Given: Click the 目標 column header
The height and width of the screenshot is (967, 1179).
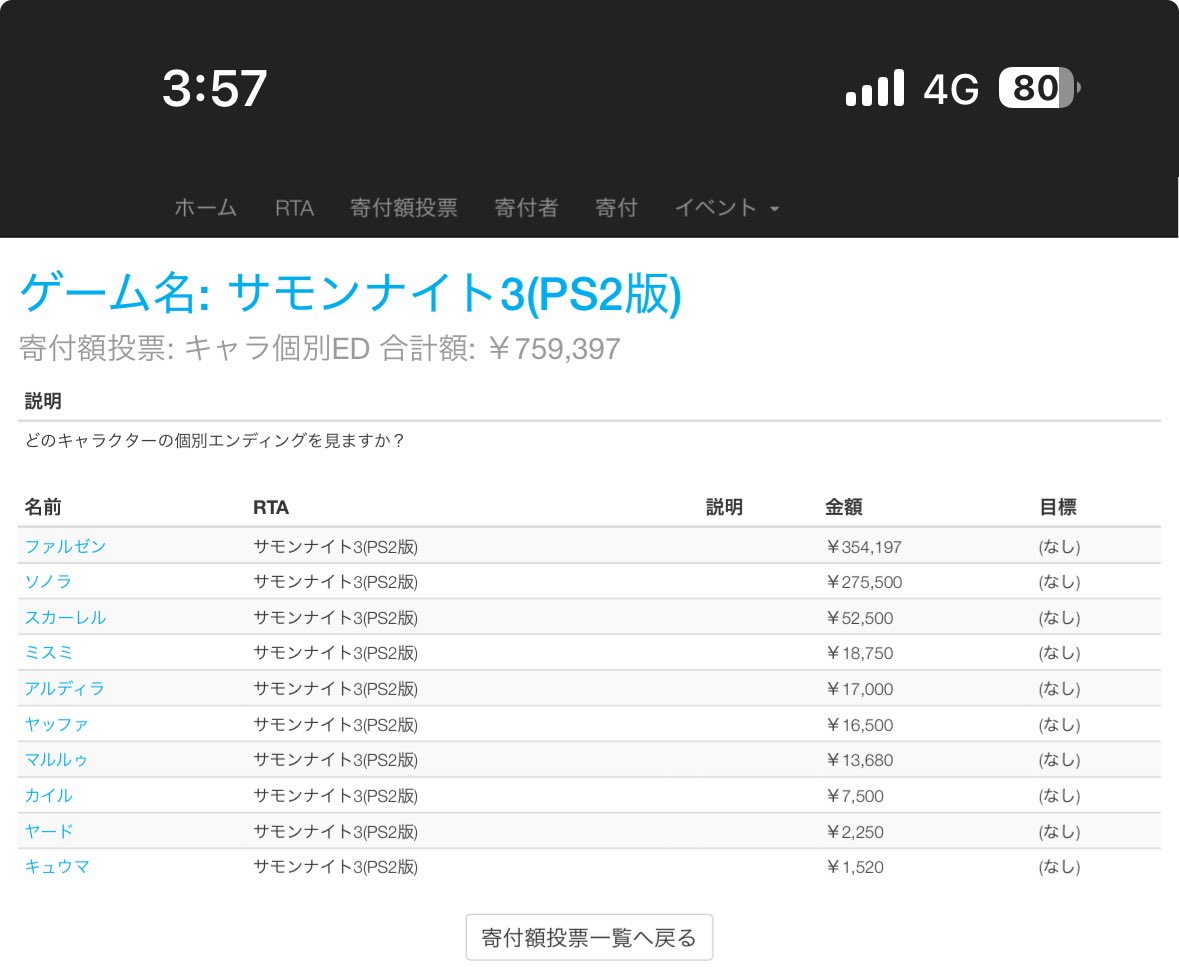Looking at the screenshot, I should click(1058, 508).
